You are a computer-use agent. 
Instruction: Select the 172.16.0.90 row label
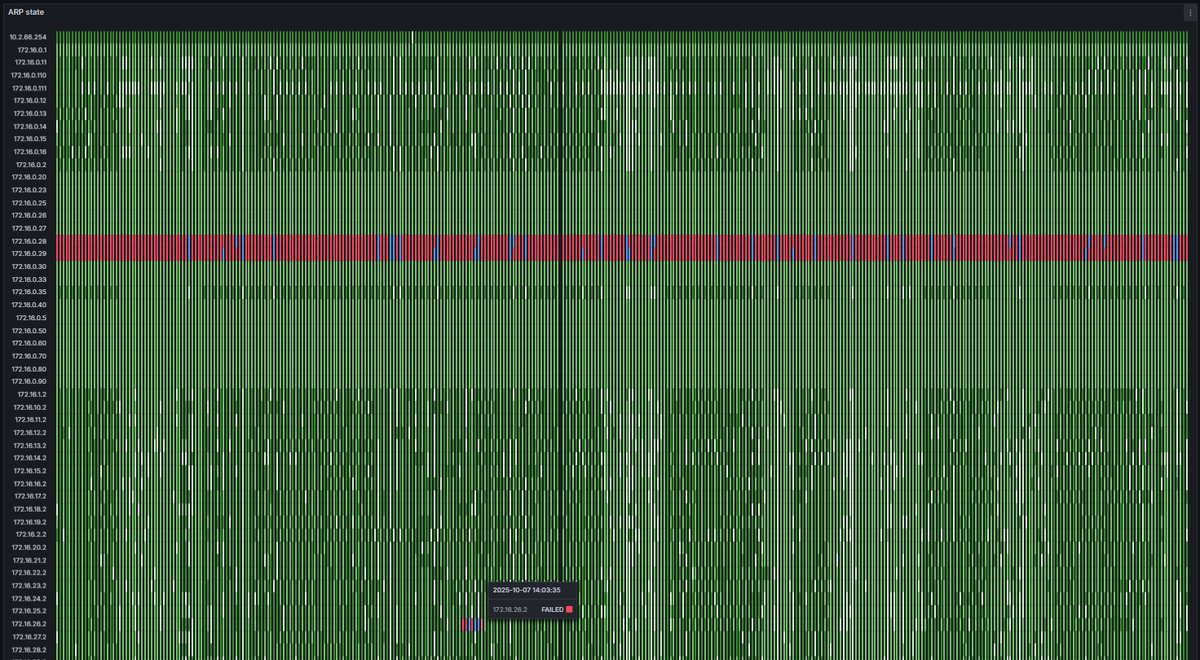[29, 381]
